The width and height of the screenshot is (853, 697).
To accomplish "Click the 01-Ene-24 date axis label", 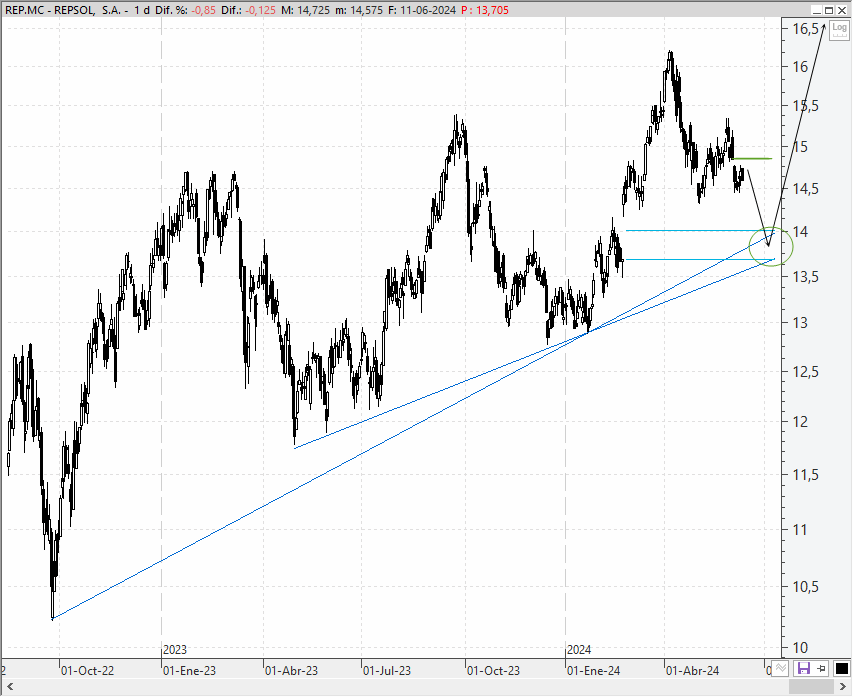I will 594,671.
